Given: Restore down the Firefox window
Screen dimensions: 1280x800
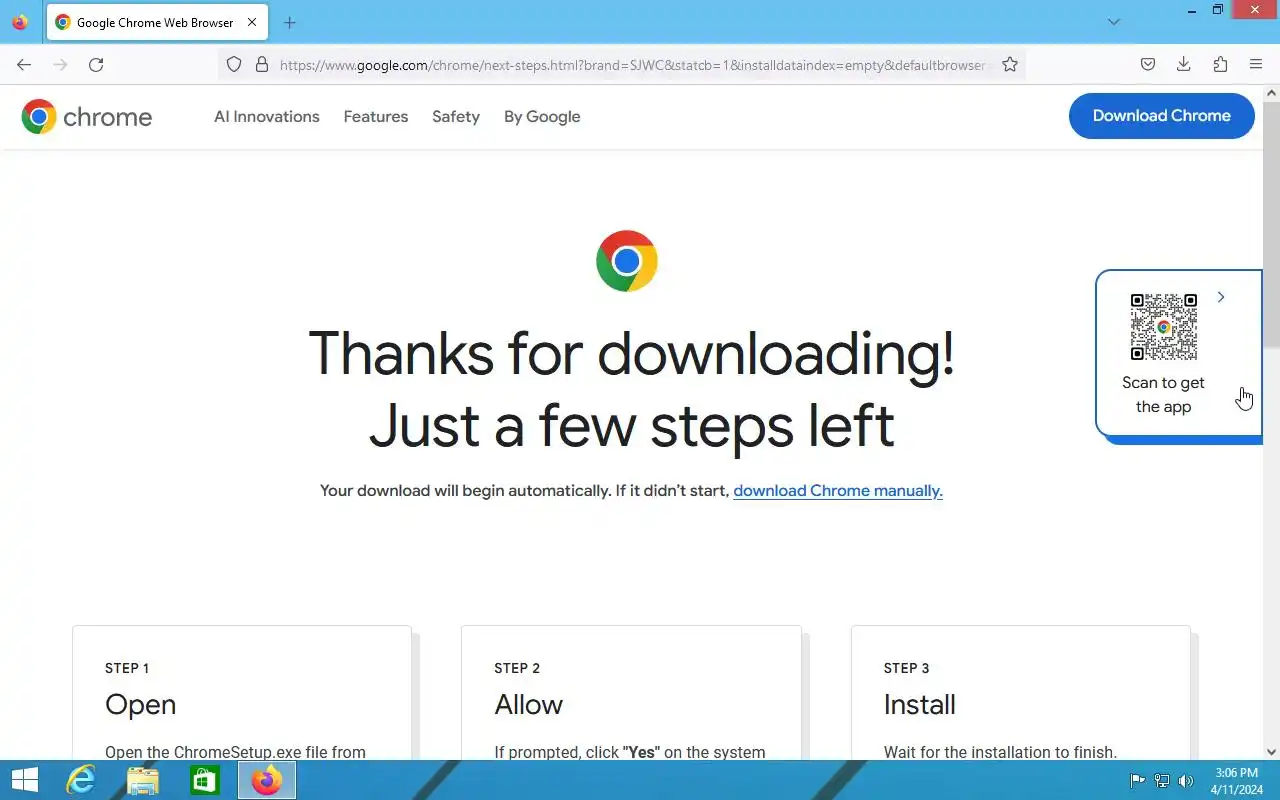Looking at the screenshot, I should (x=1218, y=10).
